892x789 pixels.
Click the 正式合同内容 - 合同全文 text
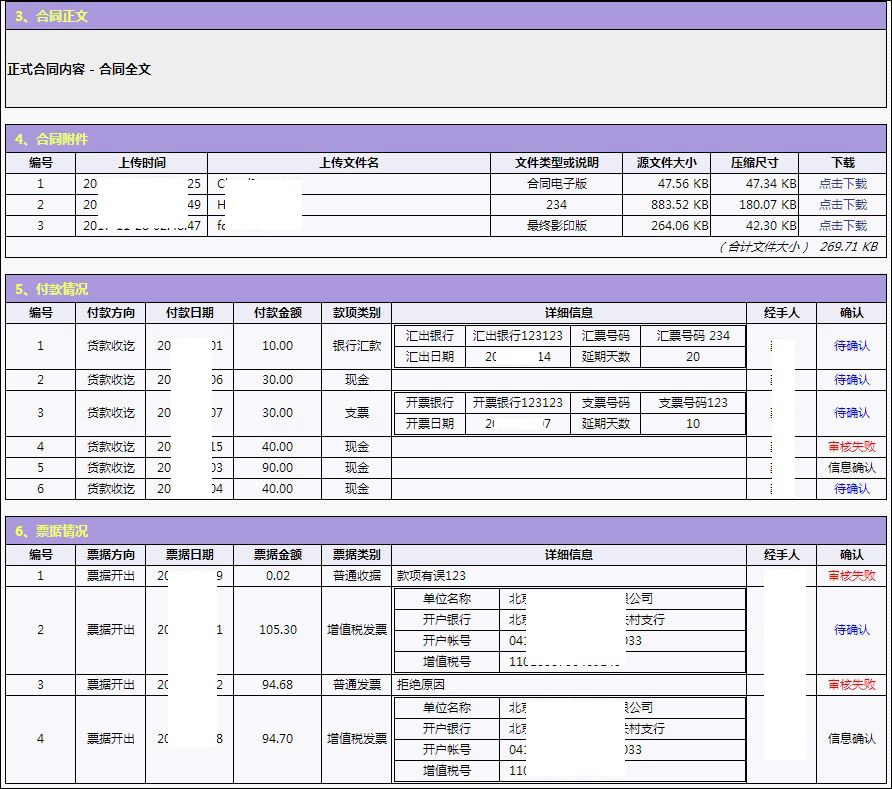[x=79, y=70]
